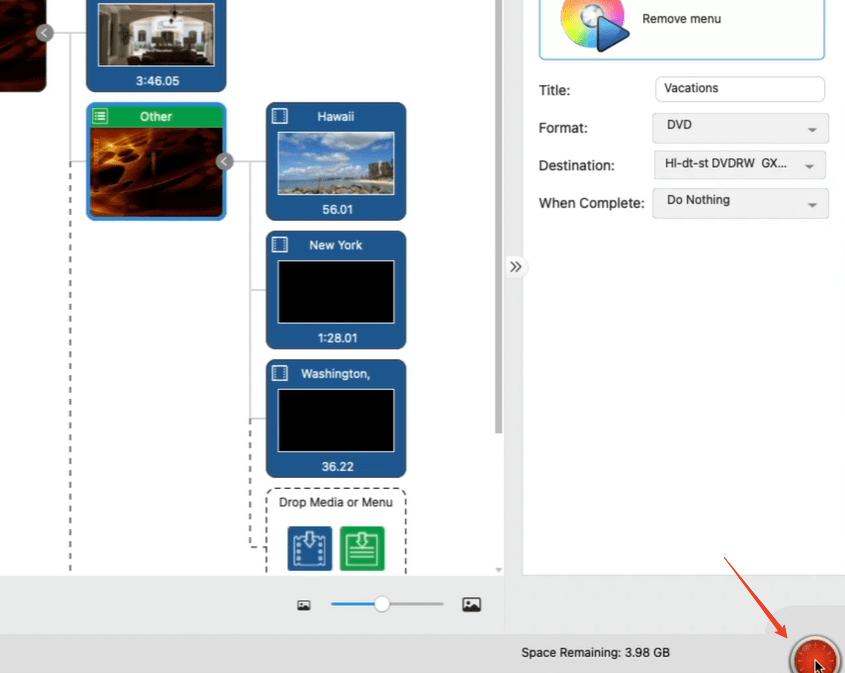Click the large thumbnail size icon

472,605
